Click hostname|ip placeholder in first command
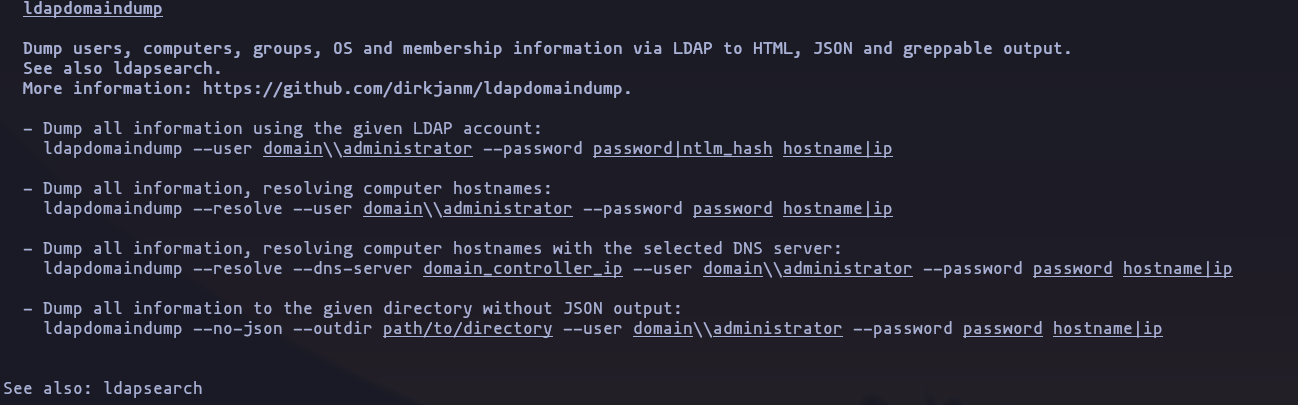This screenshot has width=1298, height=405. [837, 148]
